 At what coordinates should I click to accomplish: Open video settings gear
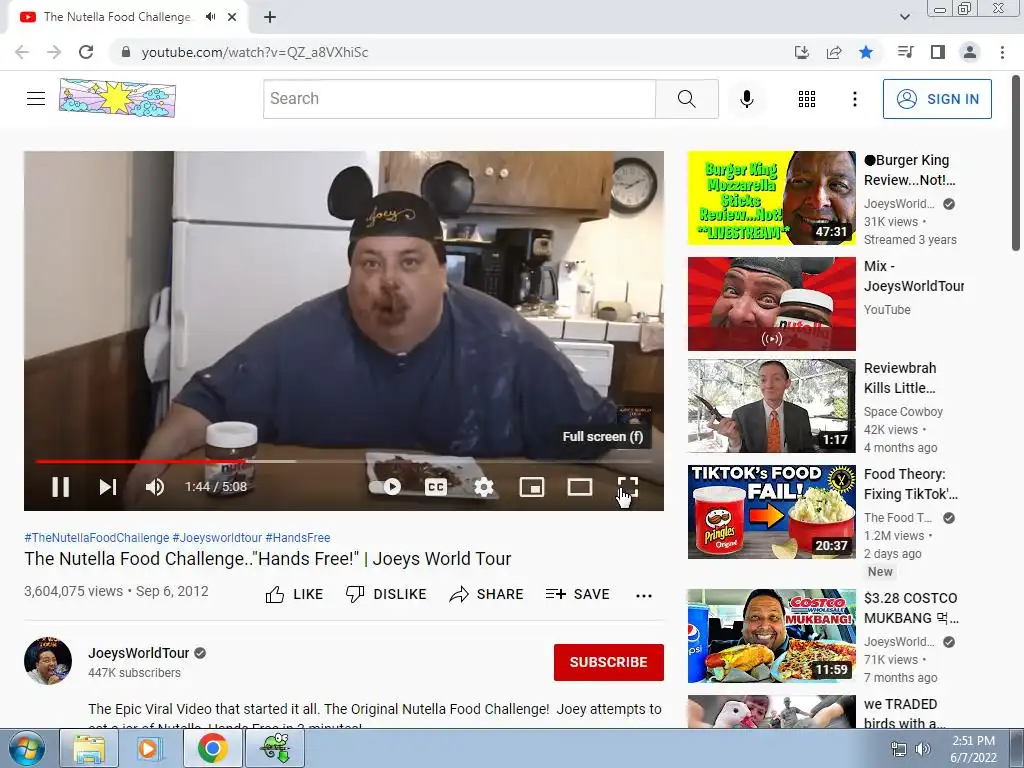pos(483,487)
